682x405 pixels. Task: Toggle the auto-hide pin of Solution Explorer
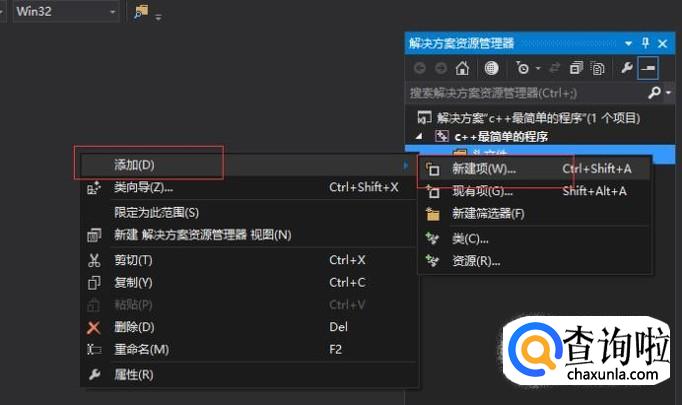645,43
